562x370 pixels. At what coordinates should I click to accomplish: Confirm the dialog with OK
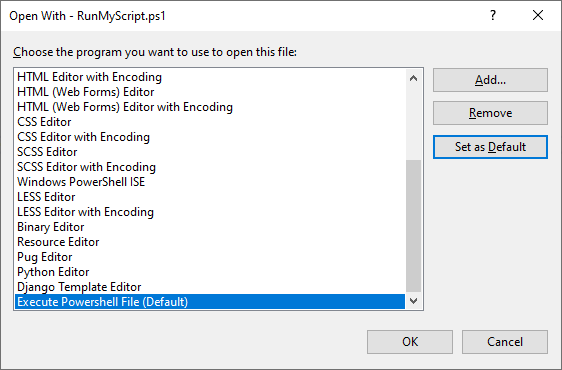point(410,342)
